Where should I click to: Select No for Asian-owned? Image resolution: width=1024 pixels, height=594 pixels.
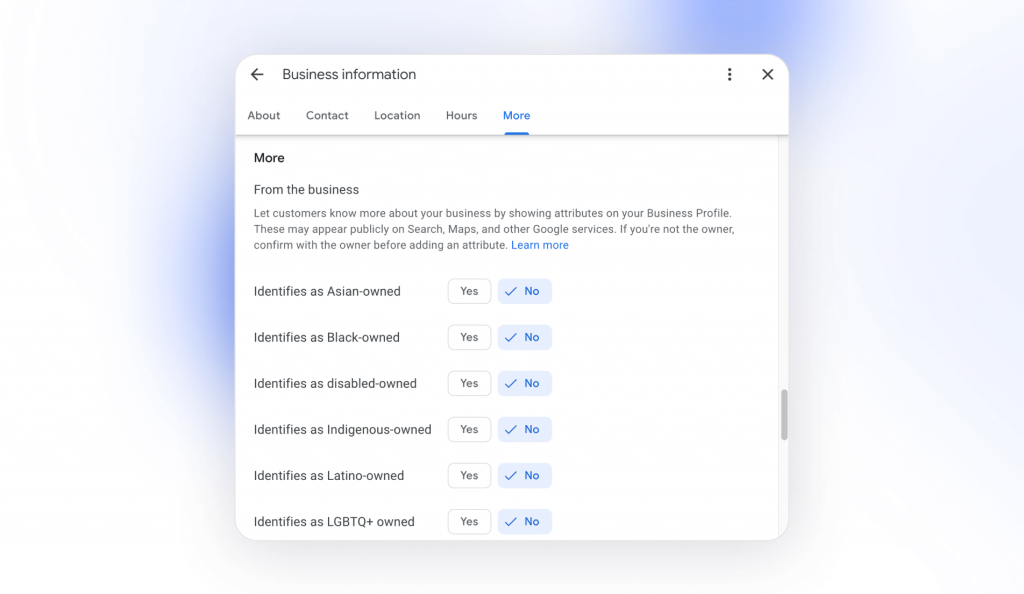click(524, 292)
